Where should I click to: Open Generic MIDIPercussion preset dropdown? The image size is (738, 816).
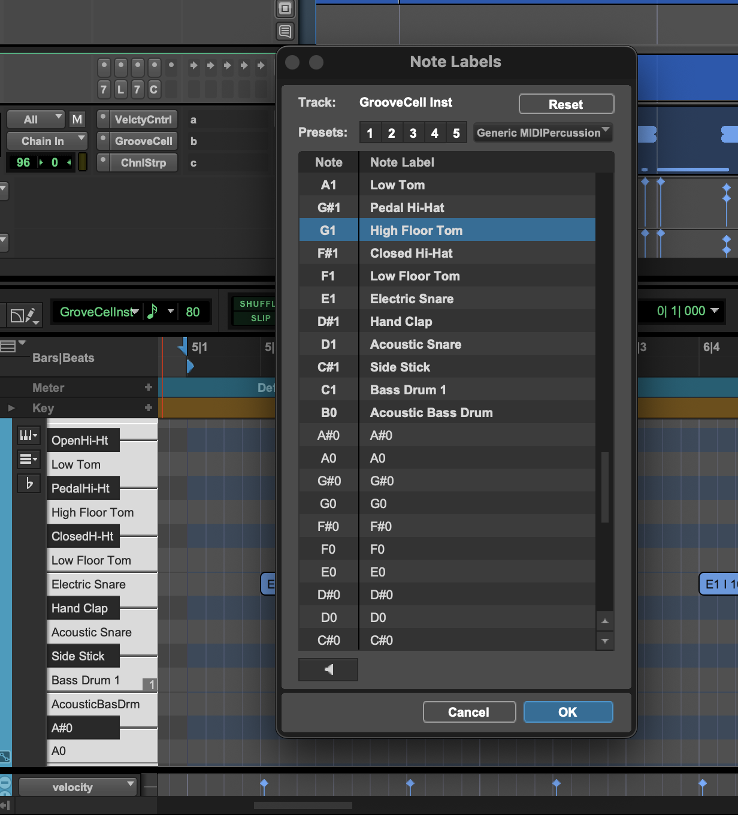tap(542, 133)
